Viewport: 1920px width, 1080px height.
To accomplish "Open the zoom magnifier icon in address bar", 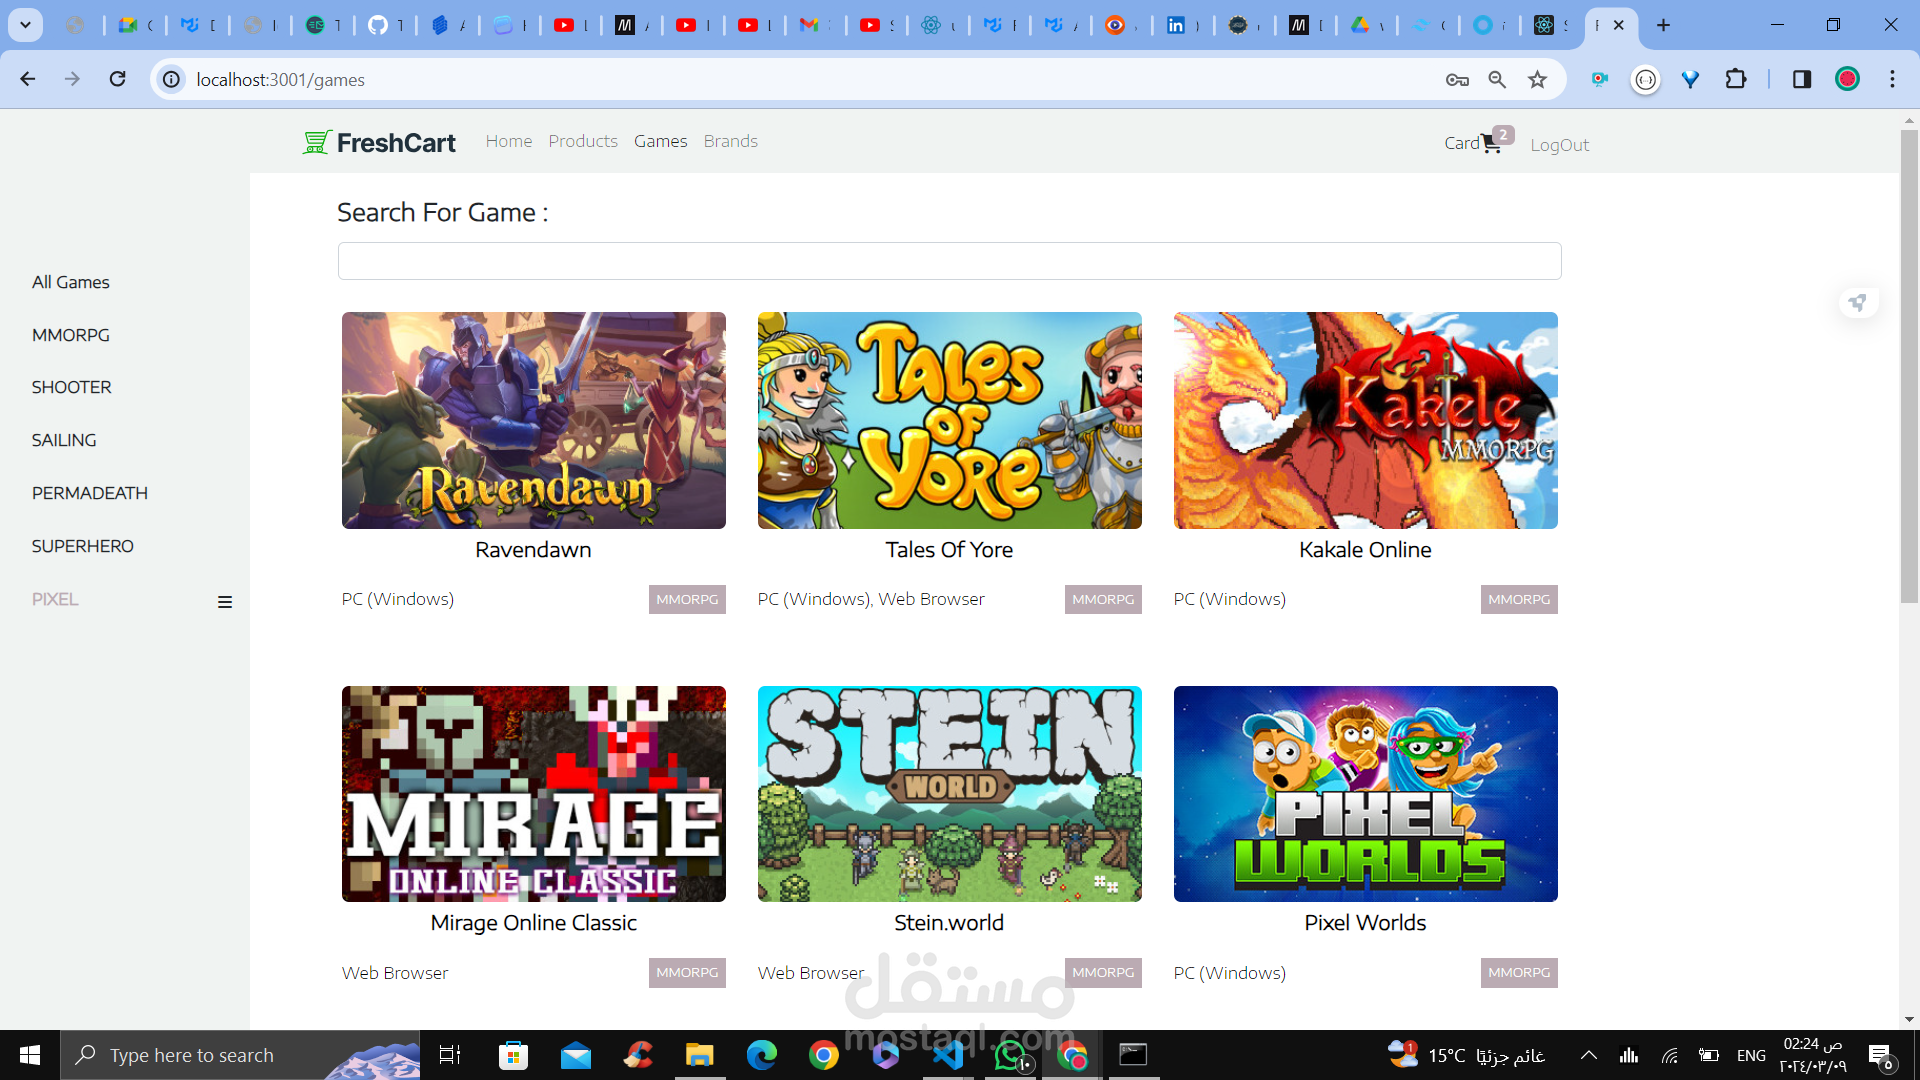I will (x=1497, y=80).
